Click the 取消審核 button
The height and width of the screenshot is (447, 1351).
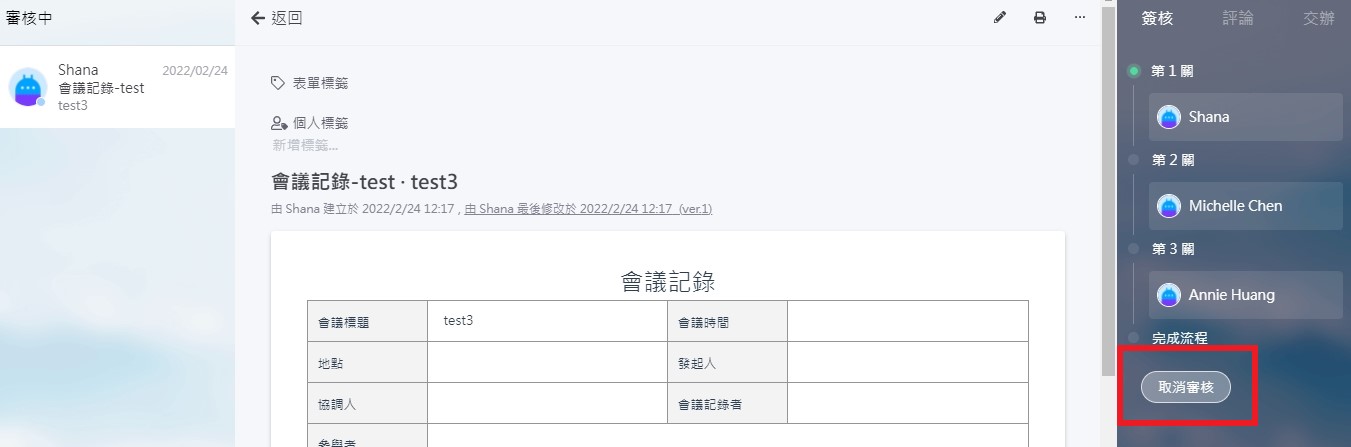point(1186,387)
